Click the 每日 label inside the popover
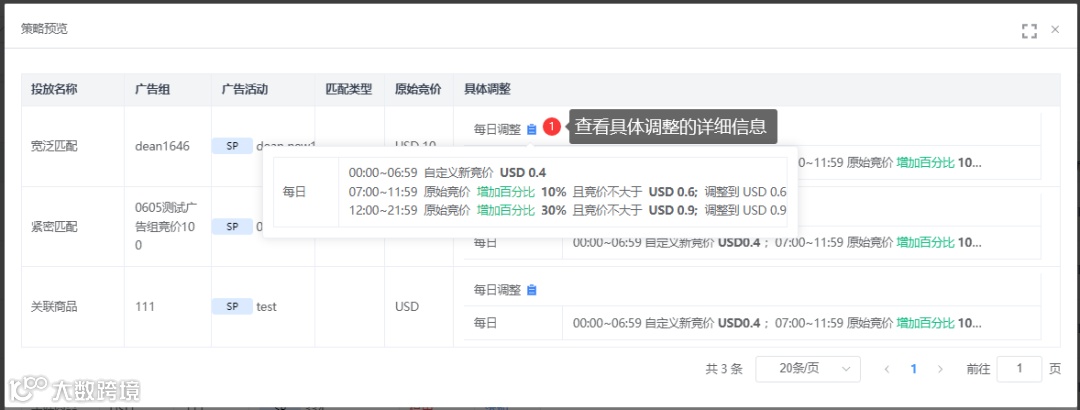Image resolution: width=1080 pixels, height=410 pixels. (x=294, y=192)
